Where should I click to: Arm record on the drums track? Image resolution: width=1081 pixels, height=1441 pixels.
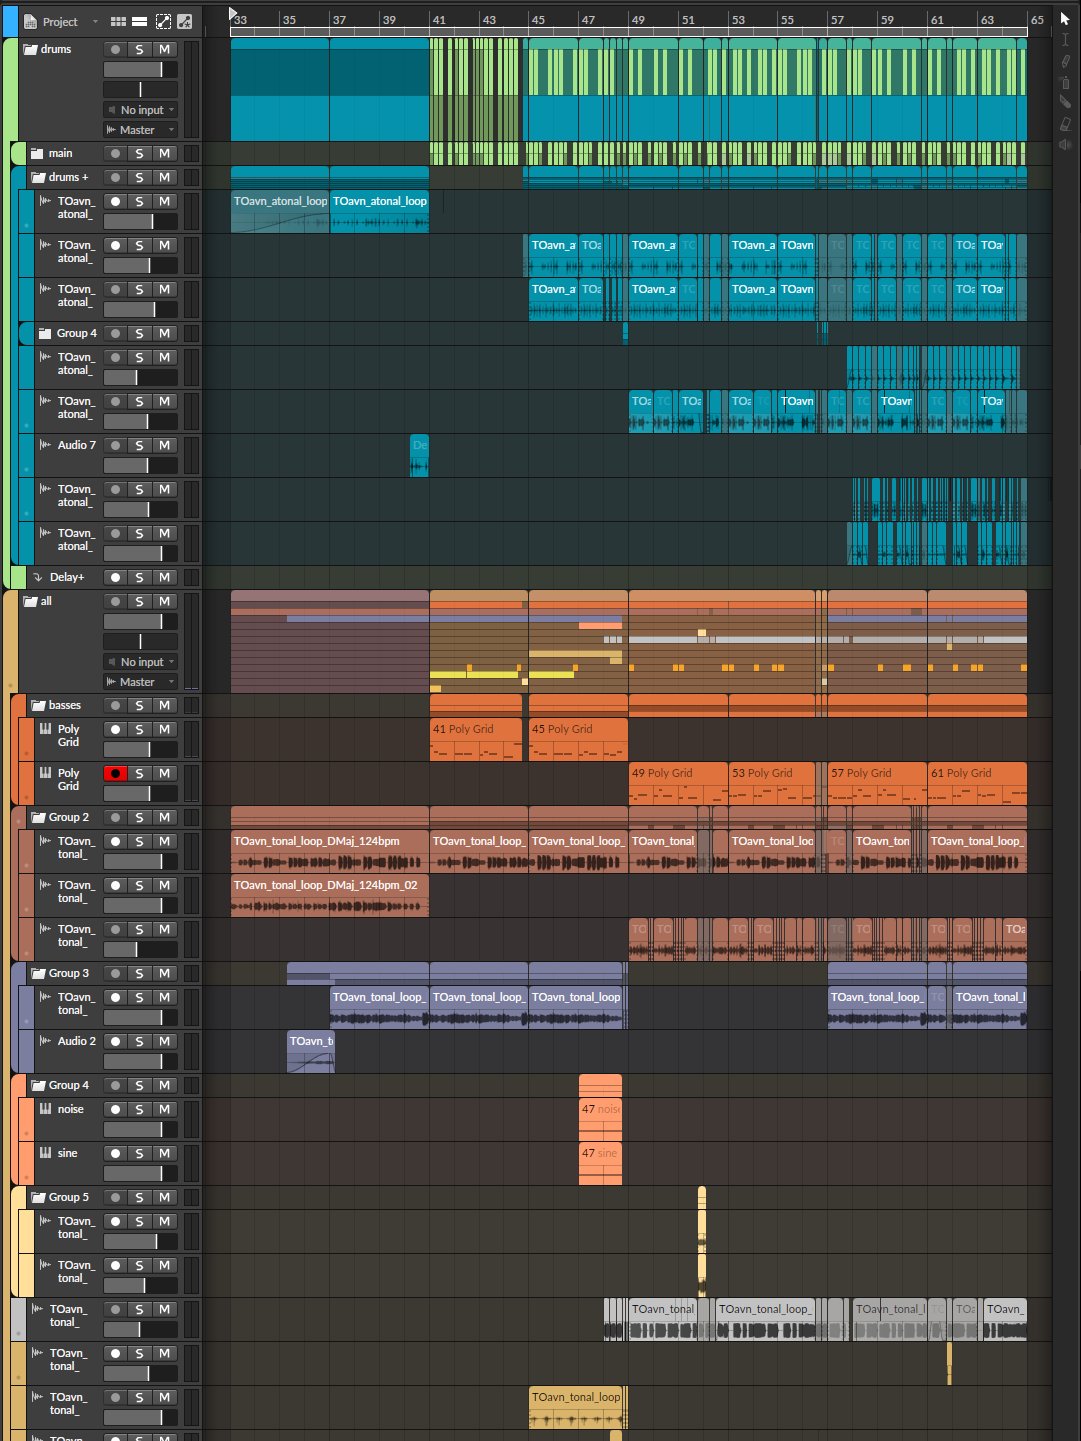[115, 49]
